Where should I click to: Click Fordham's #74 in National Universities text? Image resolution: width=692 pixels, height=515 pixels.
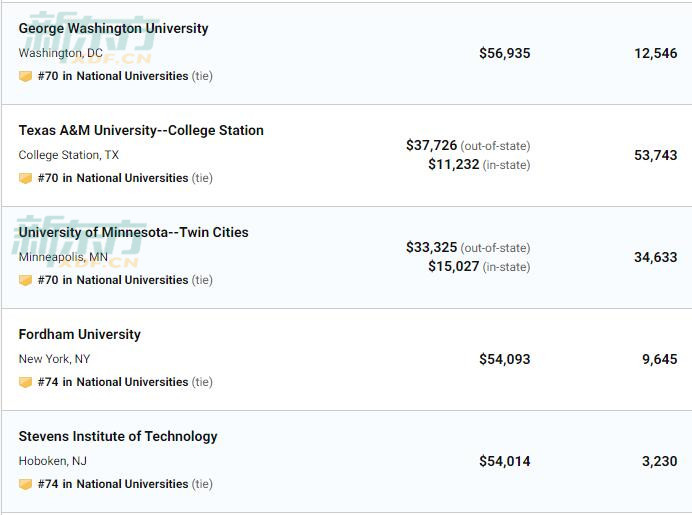(113, 382)
